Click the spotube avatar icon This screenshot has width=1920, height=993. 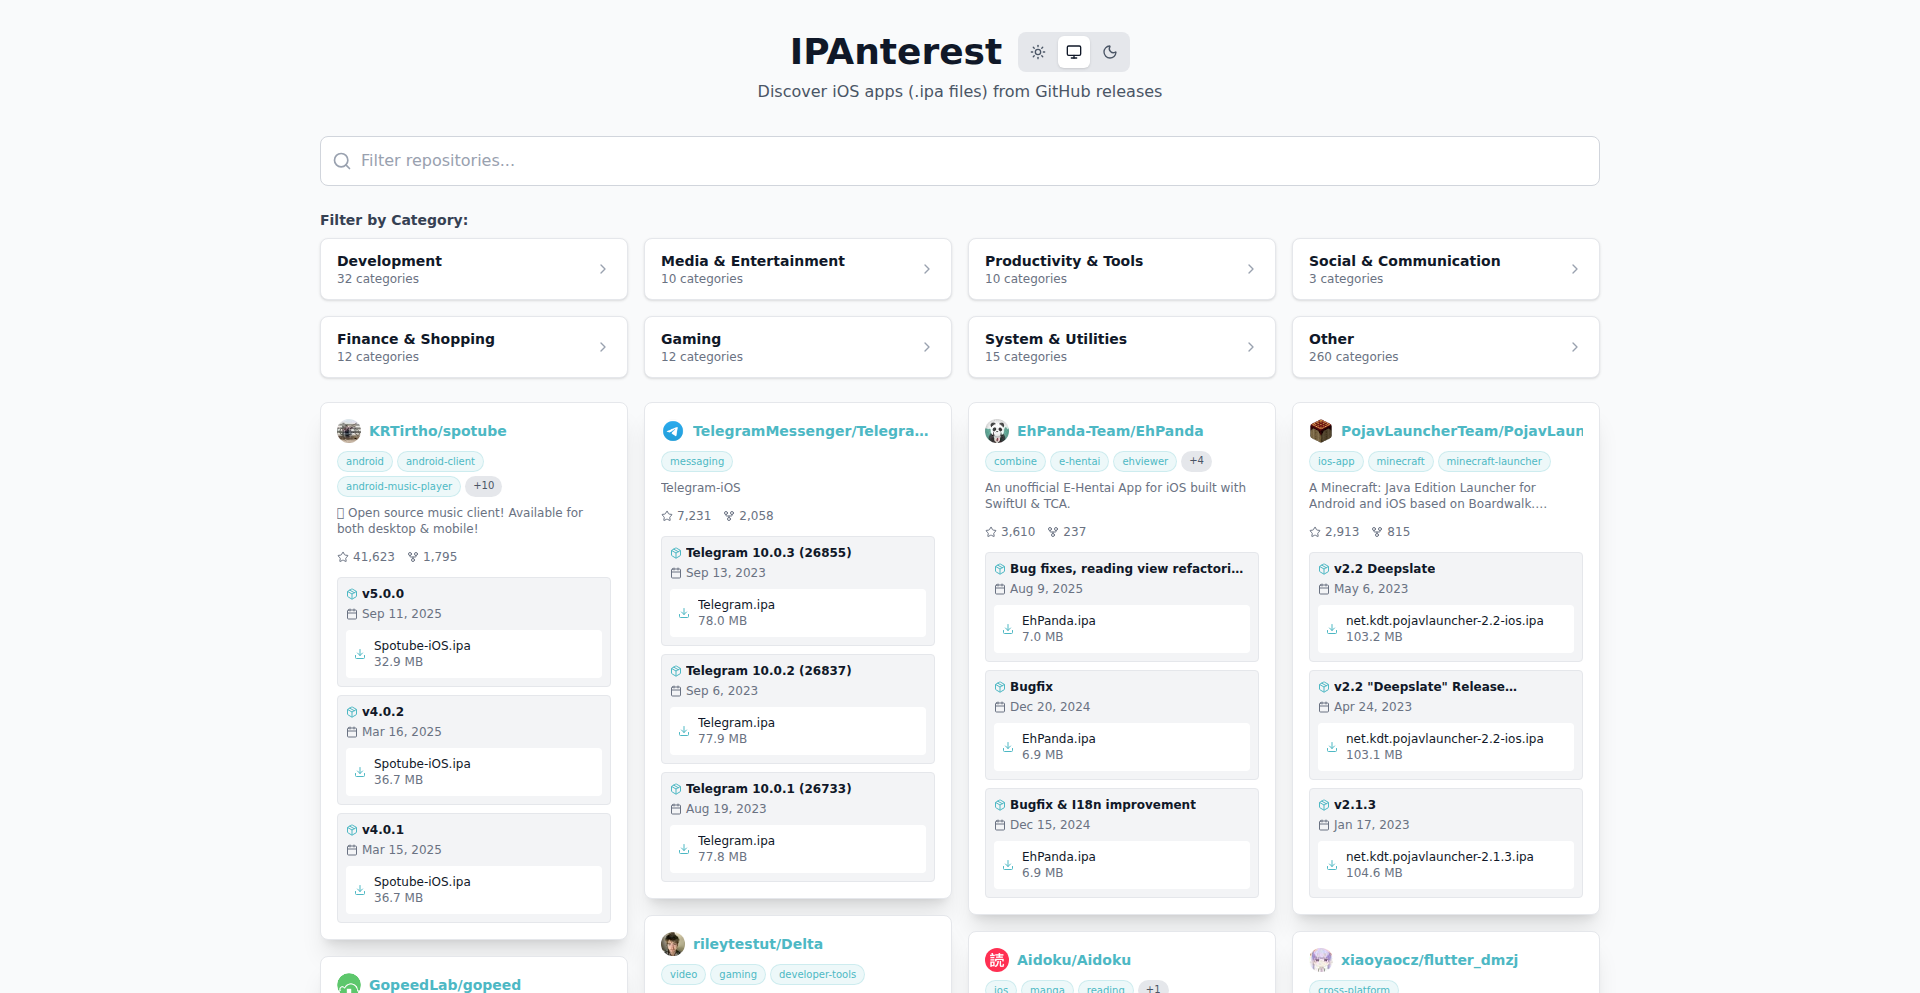(349, 431)
